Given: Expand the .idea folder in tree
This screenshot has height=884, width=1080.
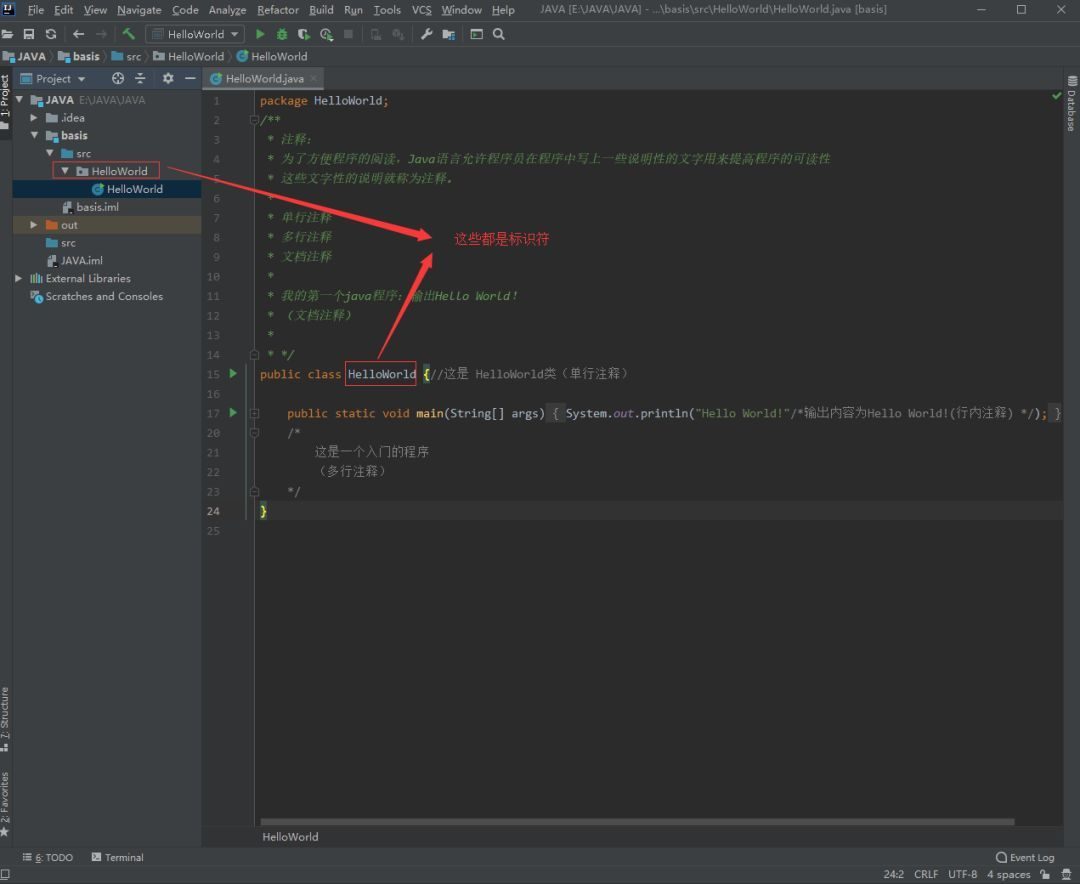Looking at the screenshot, I should (x=34, y=118).
